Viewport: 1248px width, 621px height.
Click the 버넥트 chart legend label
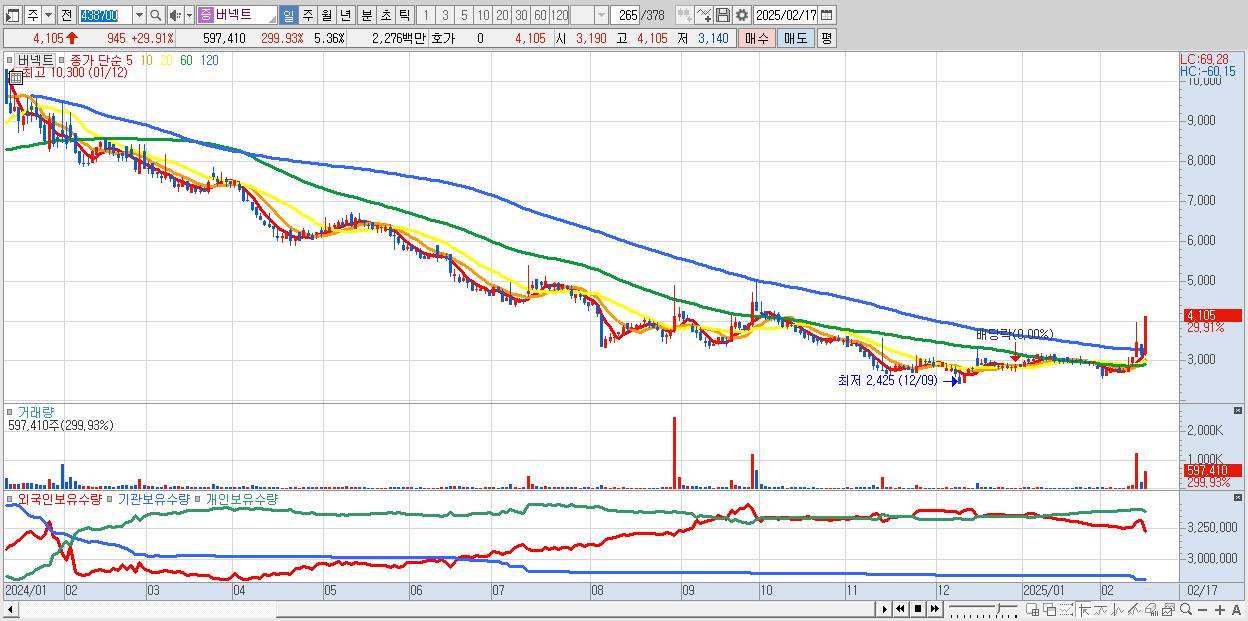click(x=35, y=60)
